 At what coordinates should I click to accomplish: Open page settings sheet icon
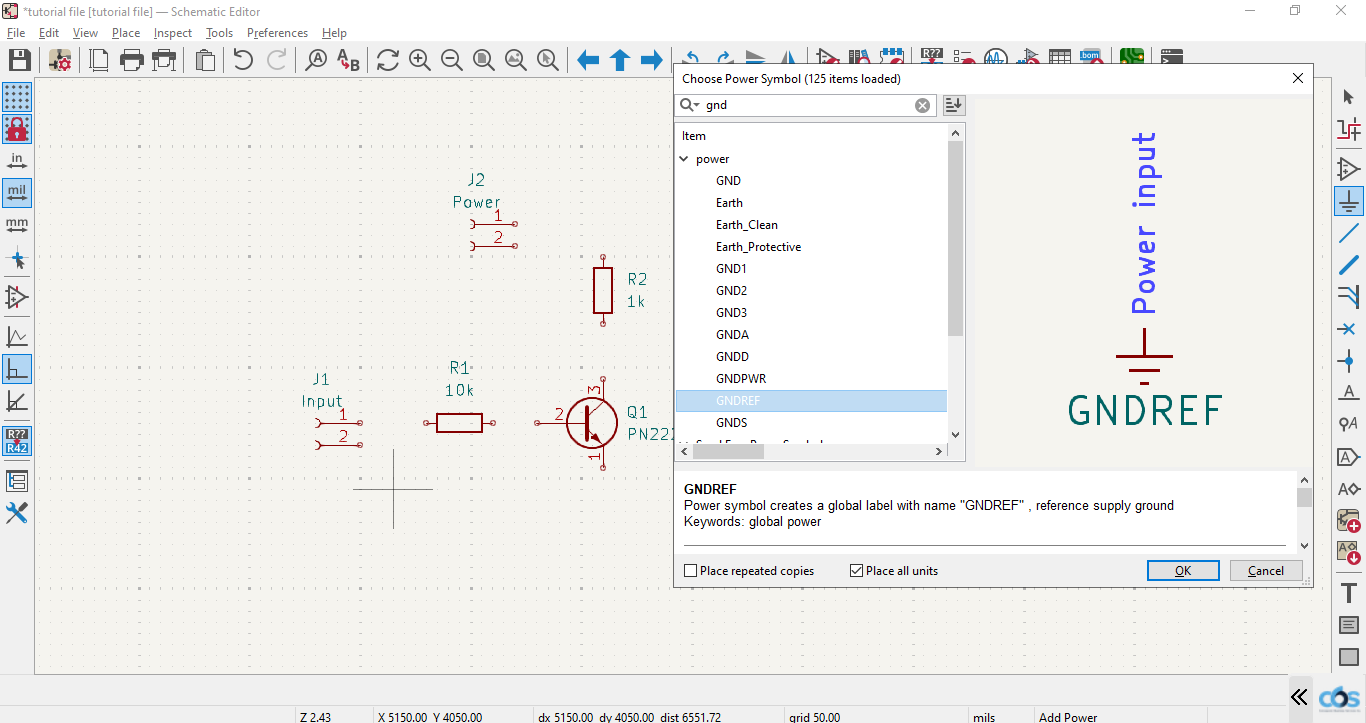click(x=99, y=60)
